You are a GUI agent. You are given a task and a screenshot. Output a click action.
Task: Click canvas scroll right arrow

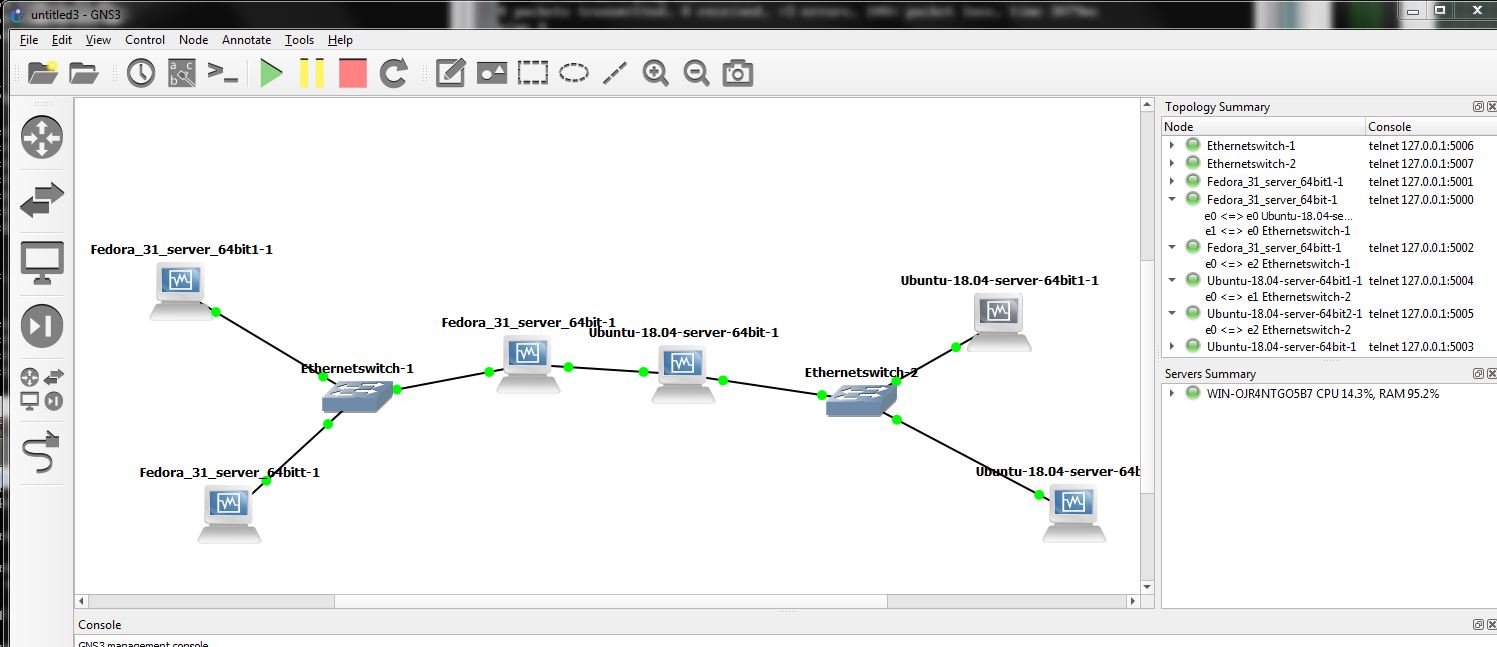[1132, 601]
